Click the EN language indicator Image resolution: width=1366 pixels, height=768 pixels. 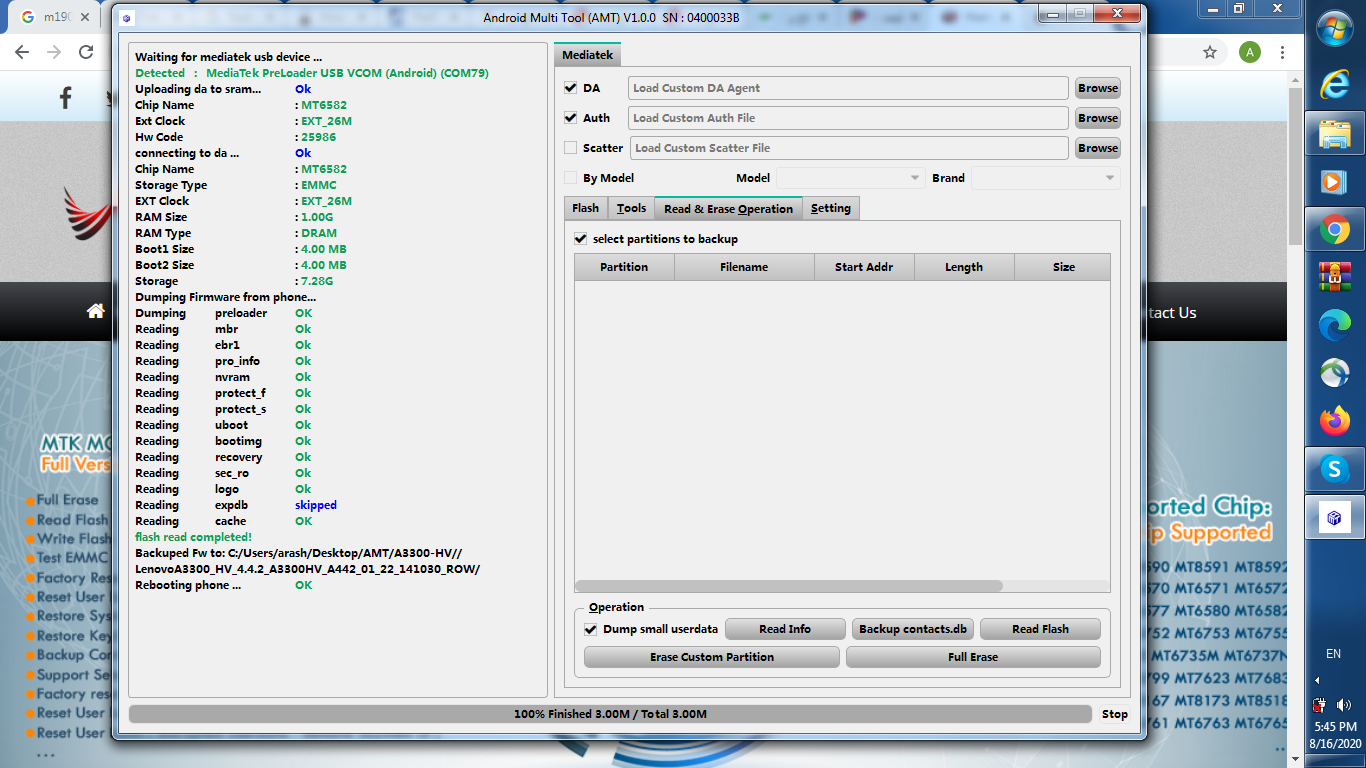[1333, 654]
